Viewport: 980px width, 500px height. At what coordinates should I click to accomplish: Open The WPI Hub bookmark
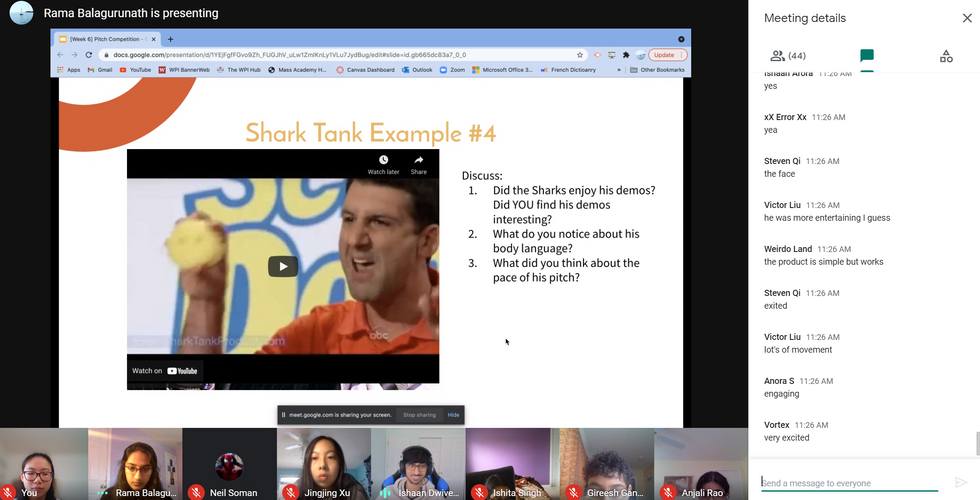click(x=239, y=70)
